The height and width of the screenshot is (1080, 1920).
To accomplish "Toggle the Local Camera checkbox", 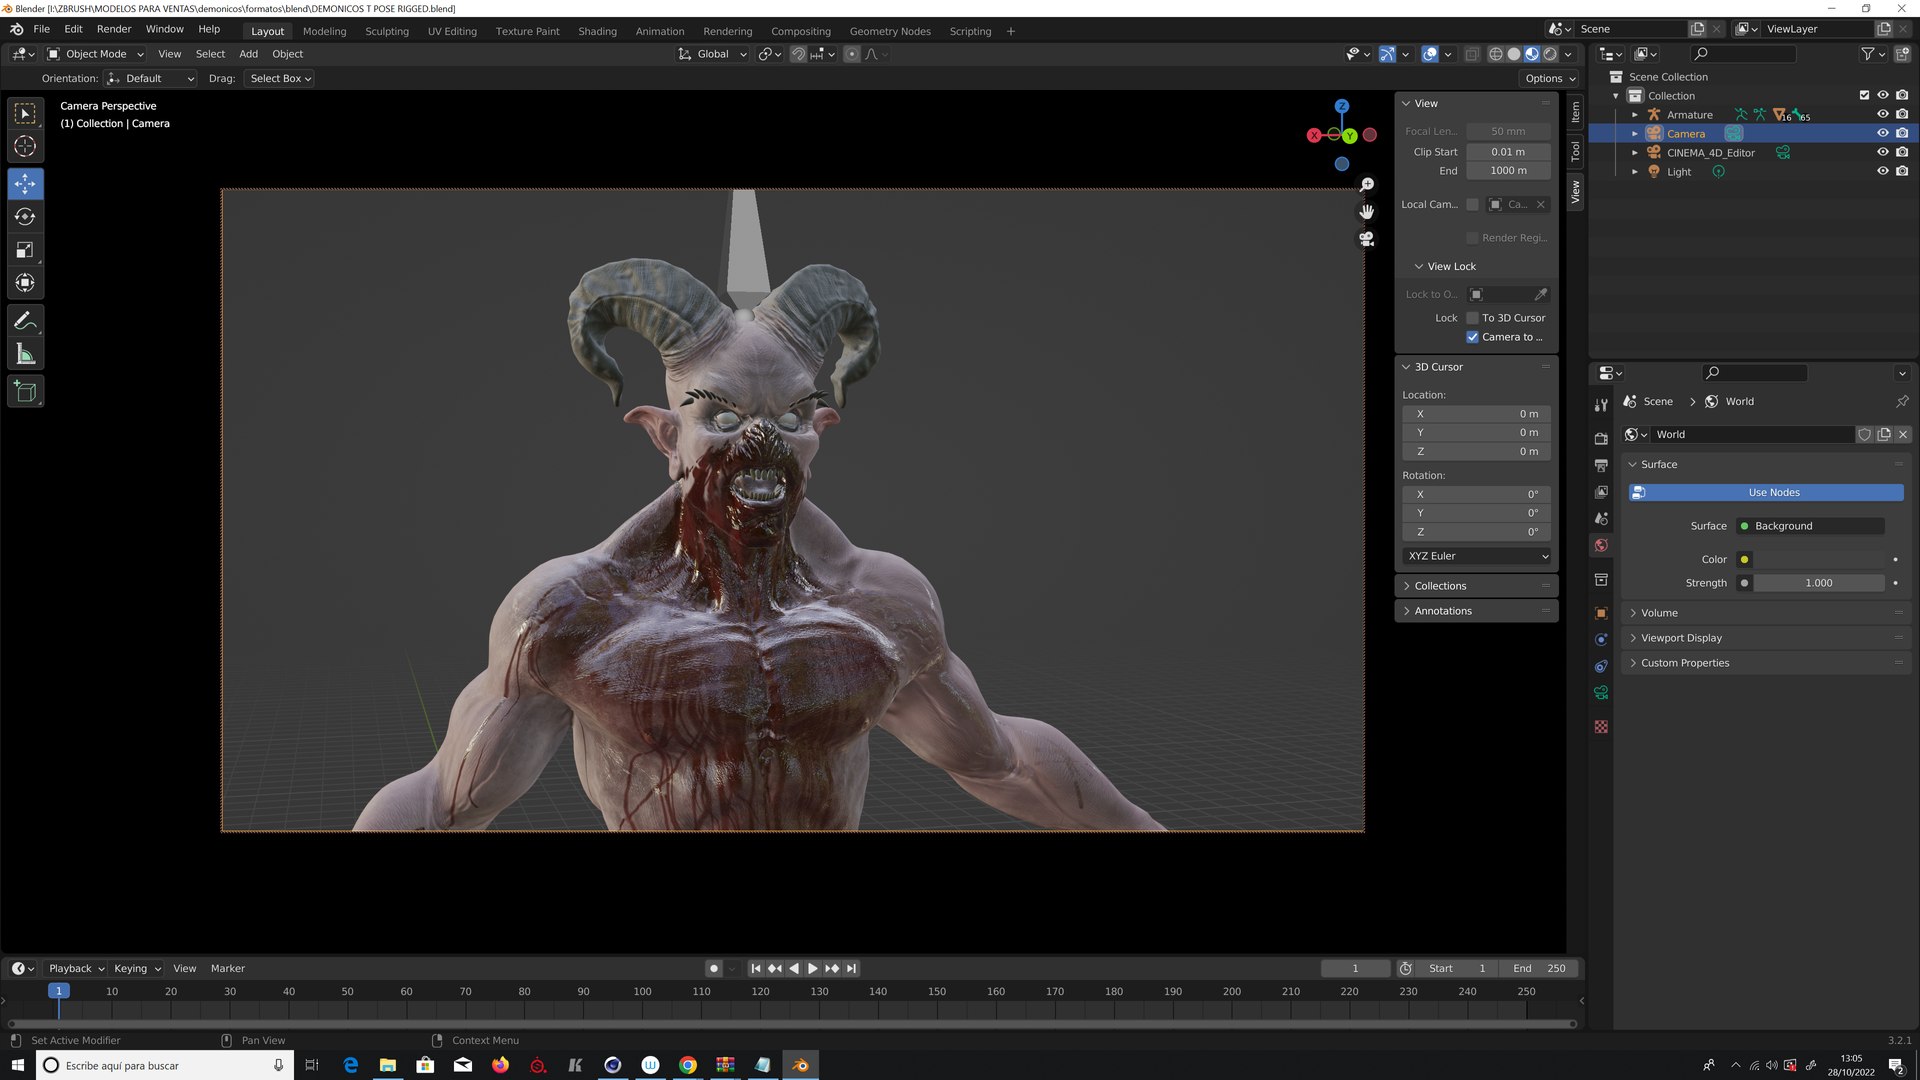I will coord(1472,205).
